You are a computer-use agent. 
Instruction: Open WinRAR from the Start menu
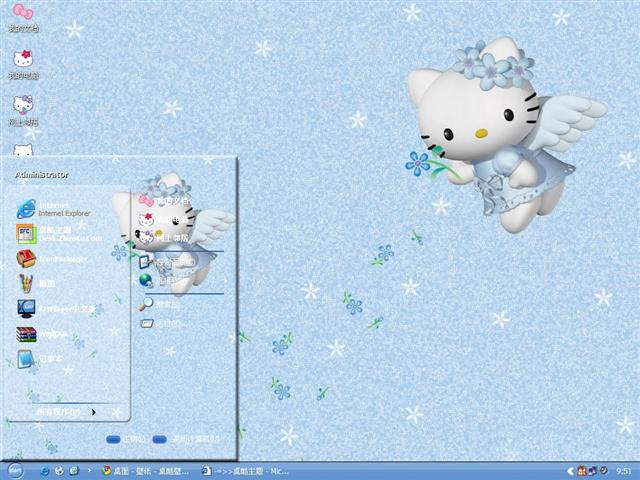(x=42, y=334)
